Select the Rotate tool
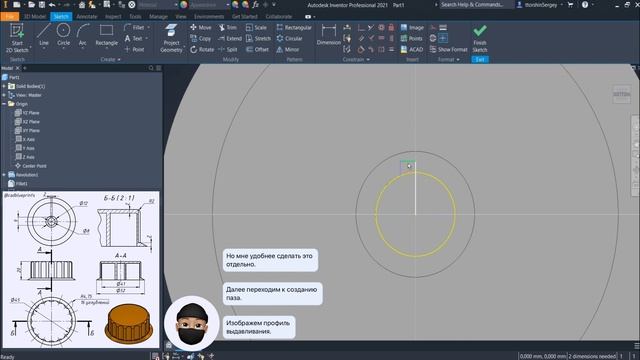Screen dimensions: 640x360 (202, 49)
